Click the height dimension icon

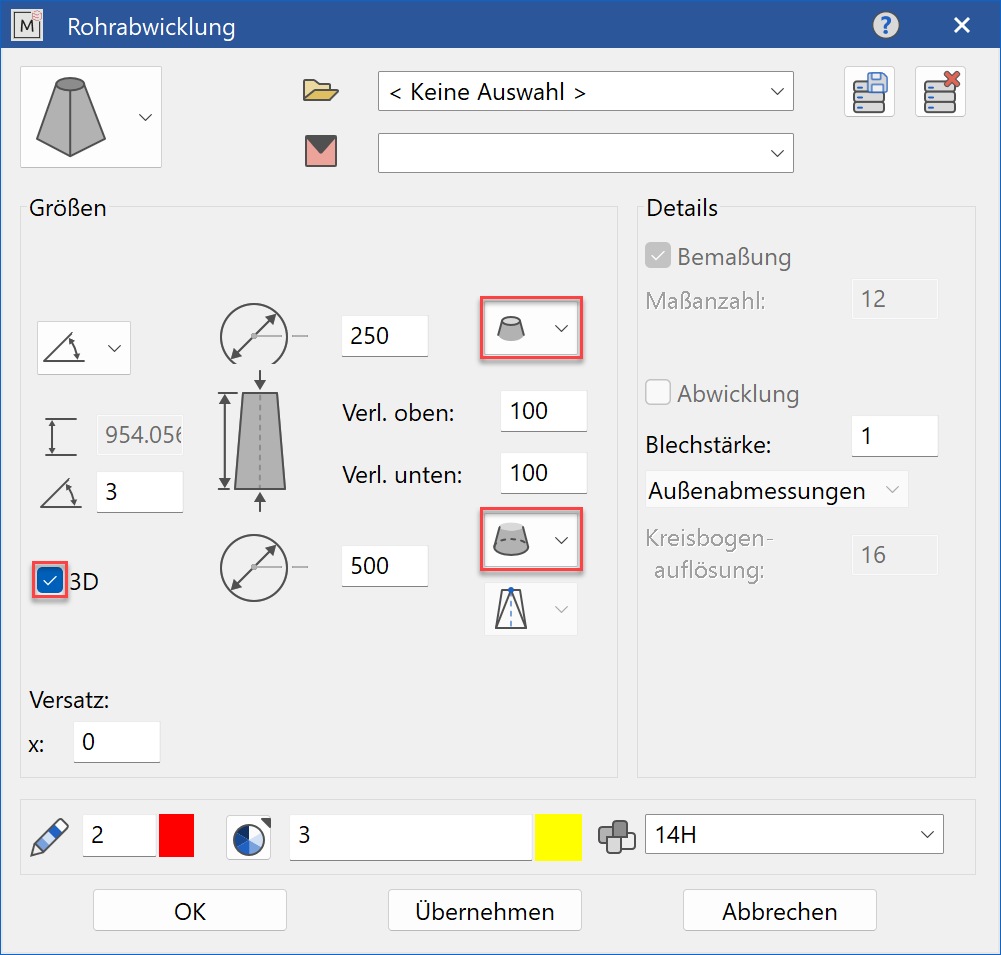pos(61,437)
